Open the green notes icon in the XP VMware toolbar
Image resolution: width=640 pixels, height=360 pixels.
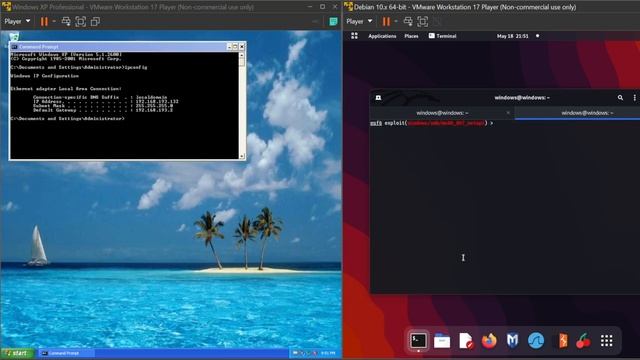tap(333, 21)
